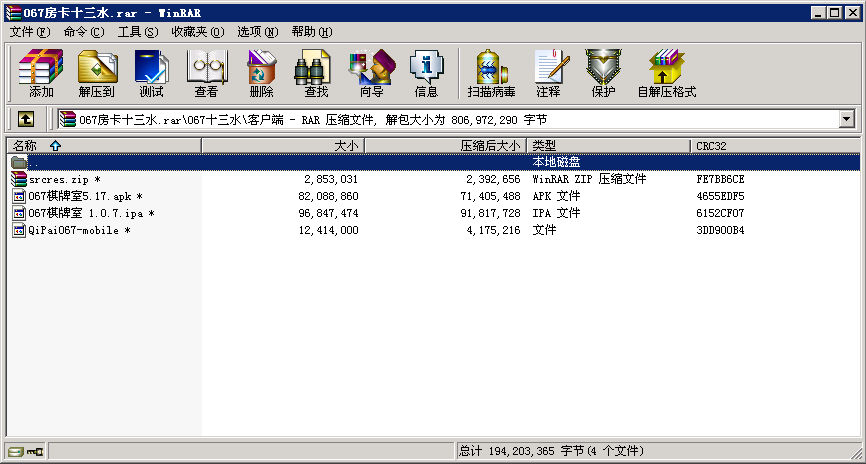Open the File (文件) menu
Viewport: 866px width, 464px height.
pyautogui.click(x=30, y=32)
